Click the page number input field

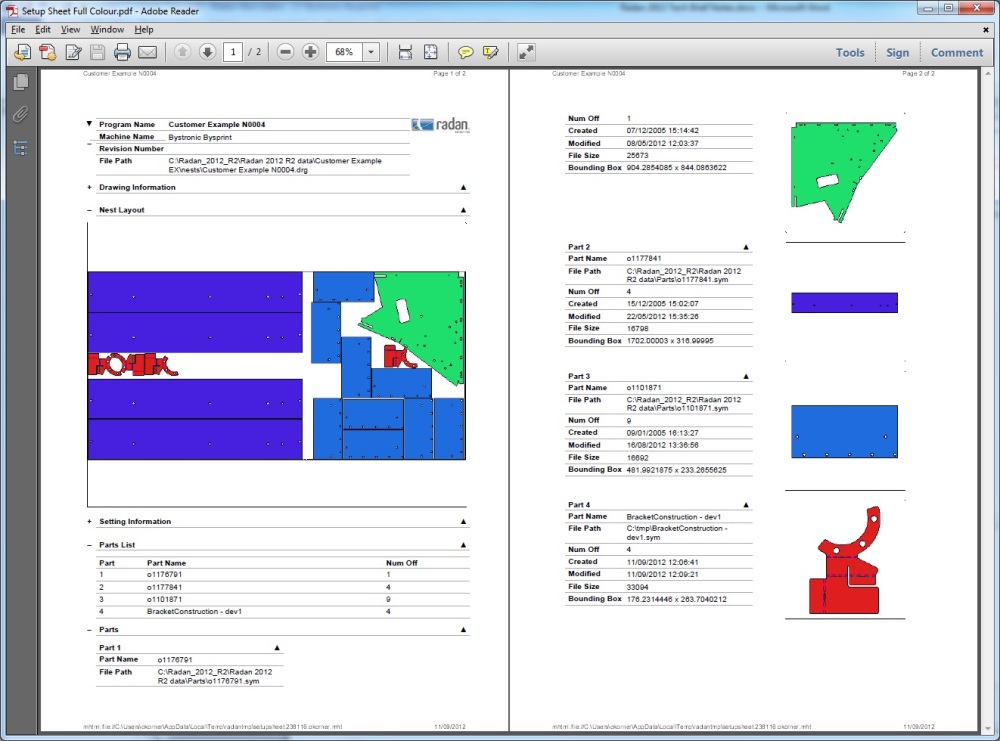point(232,52)
